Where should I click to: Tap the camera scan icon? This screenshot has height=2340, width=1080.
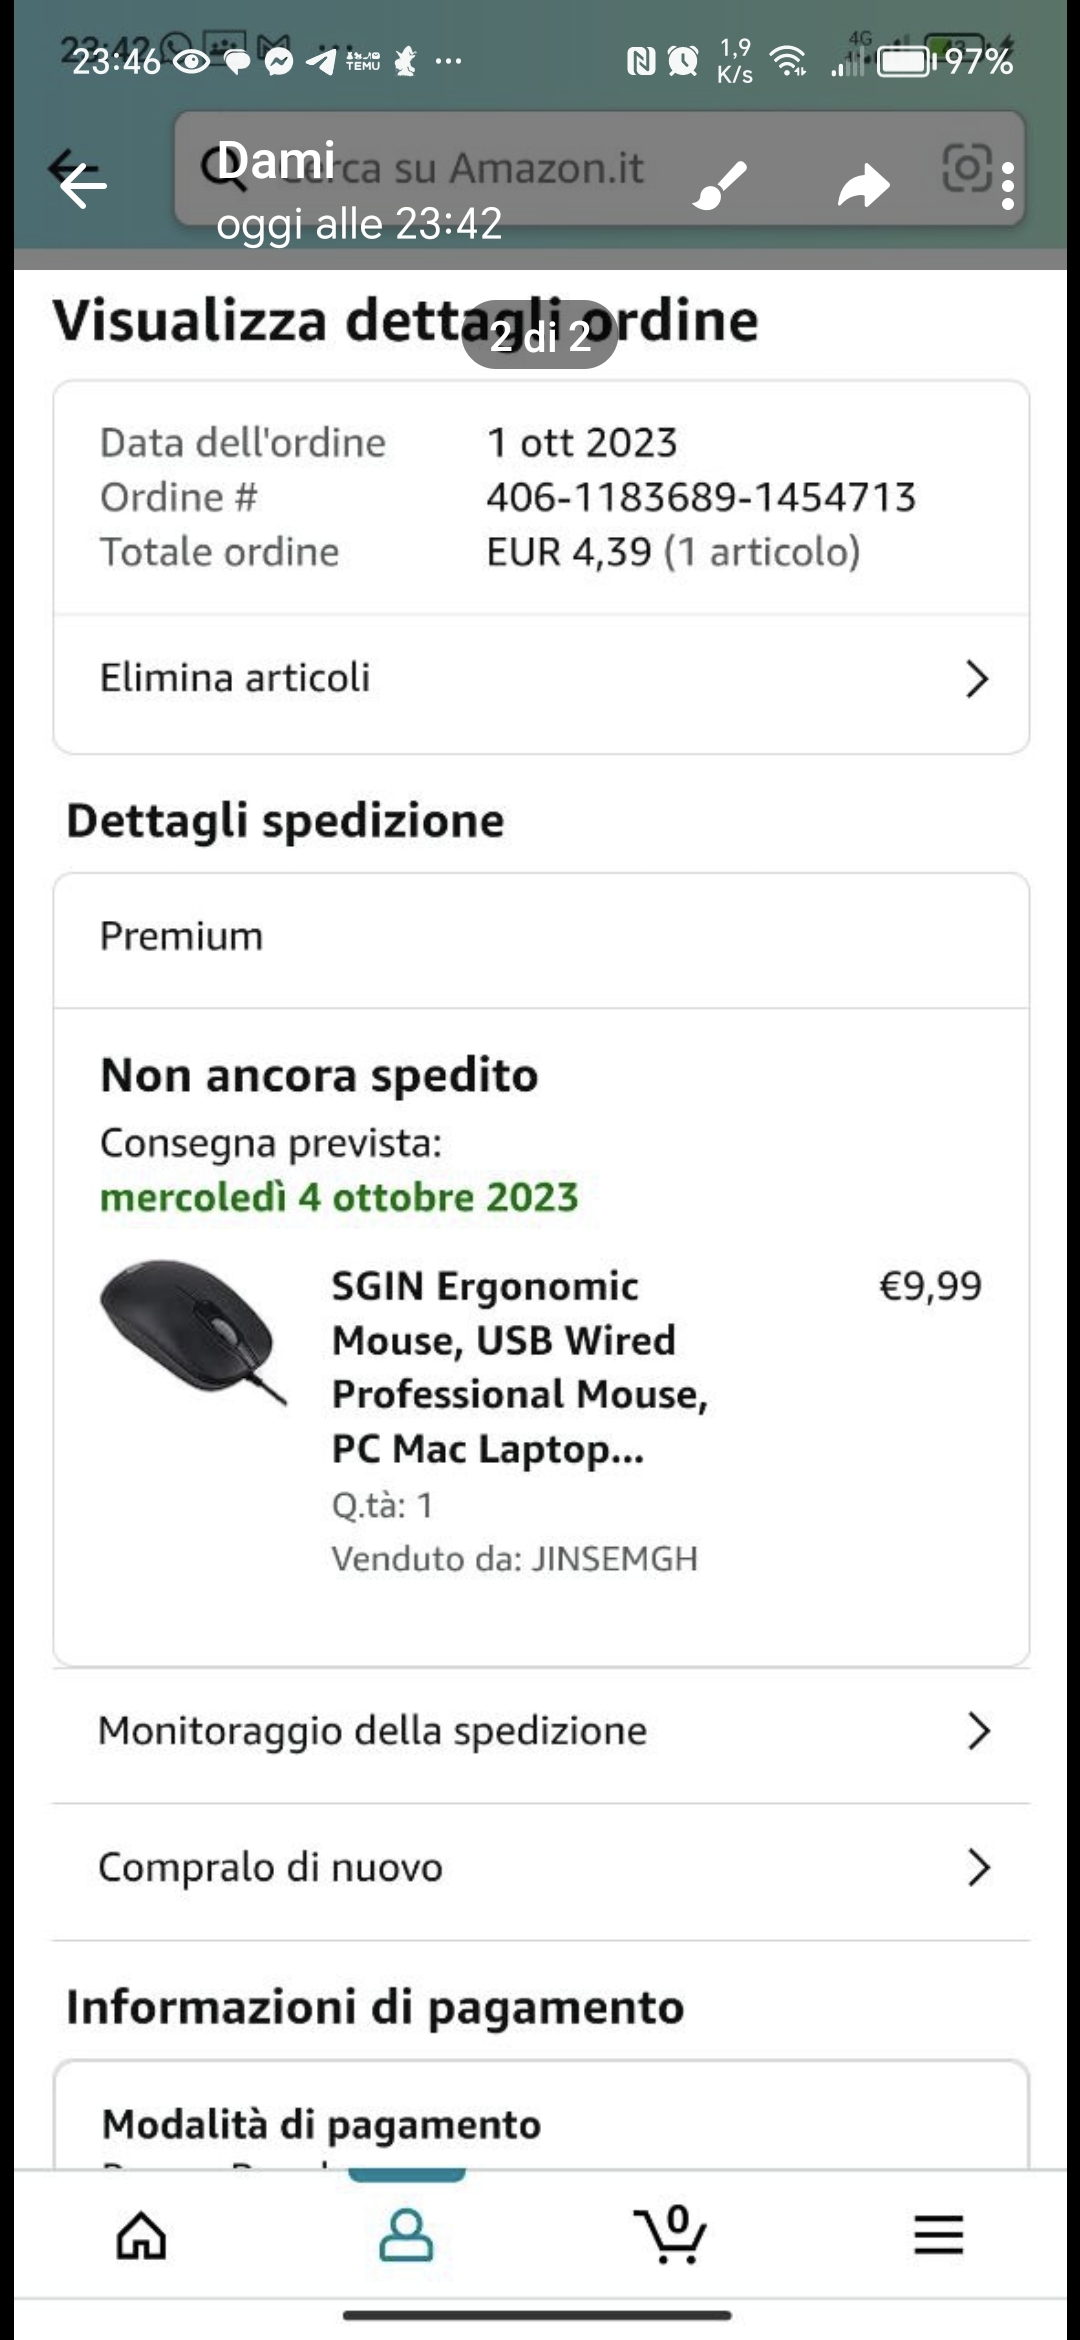coord(967,168)
